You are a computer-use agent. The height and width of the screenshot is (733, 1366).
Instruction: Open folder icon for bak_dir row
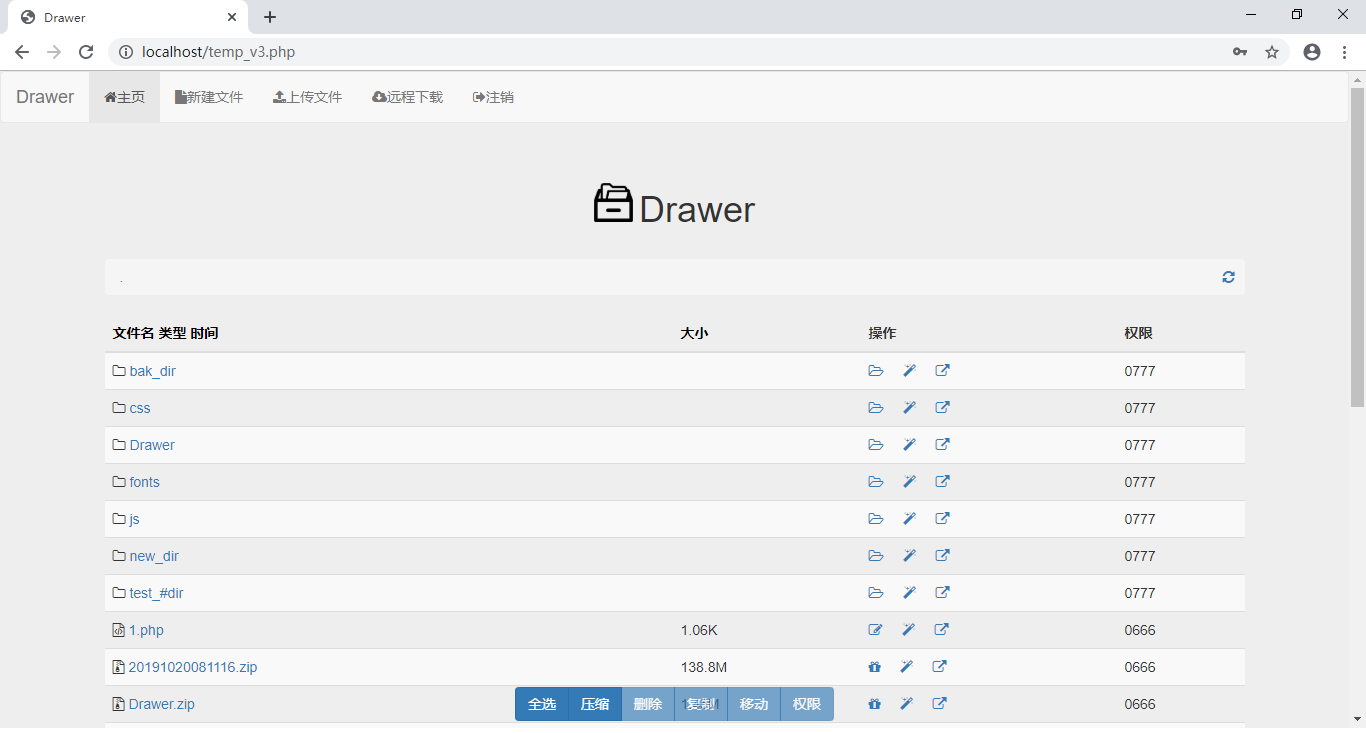876,371
